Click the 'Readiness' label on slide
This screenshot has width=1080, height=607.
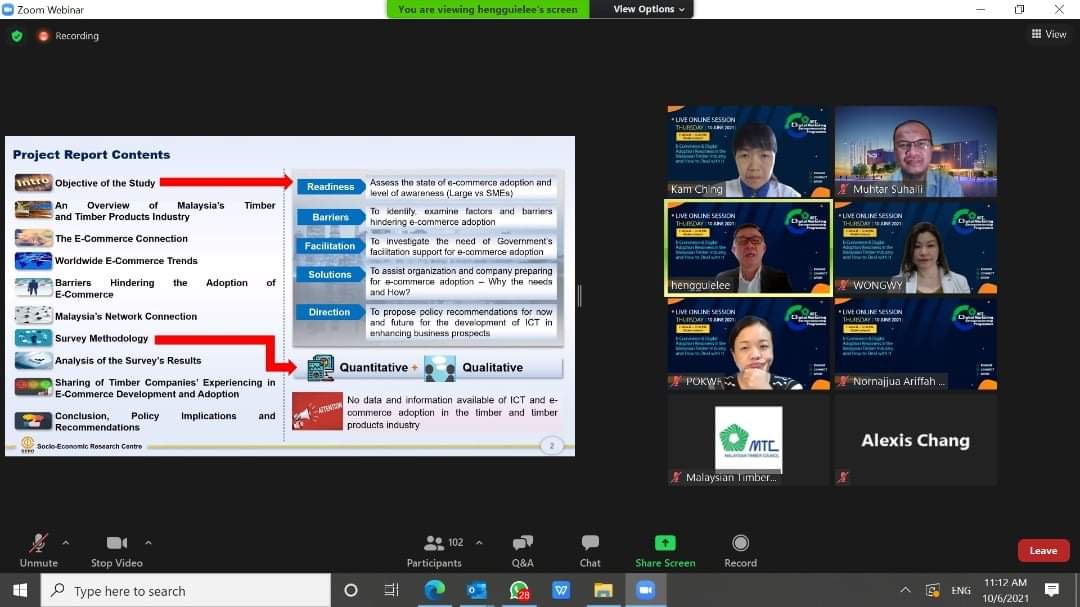tap(330, 187)
